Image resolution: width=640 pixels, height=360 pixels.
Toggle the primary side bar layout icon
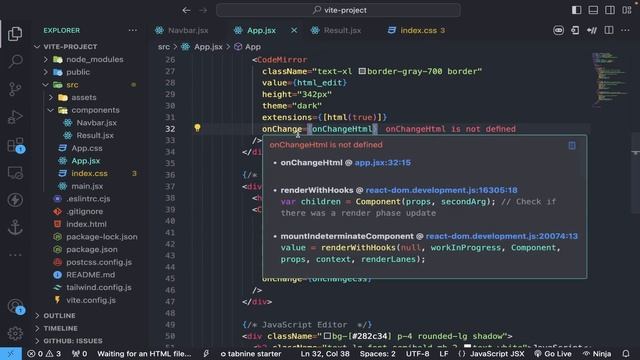[x=576, y=10]
